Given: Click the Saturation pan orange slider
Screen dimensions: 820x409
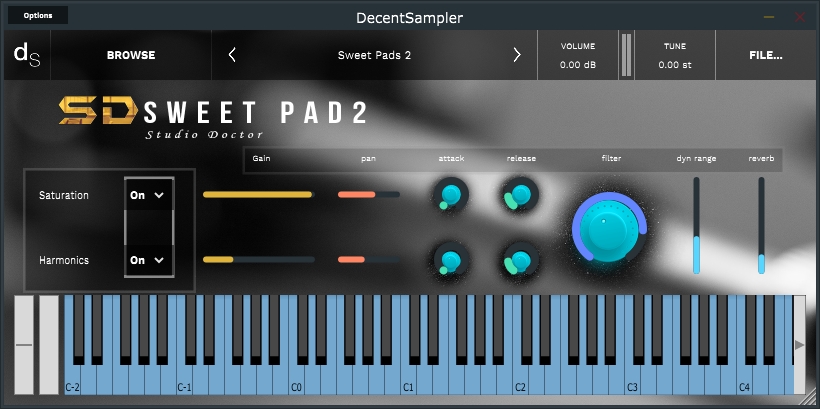Looking at the screenshot, I should tap(369, 195).
